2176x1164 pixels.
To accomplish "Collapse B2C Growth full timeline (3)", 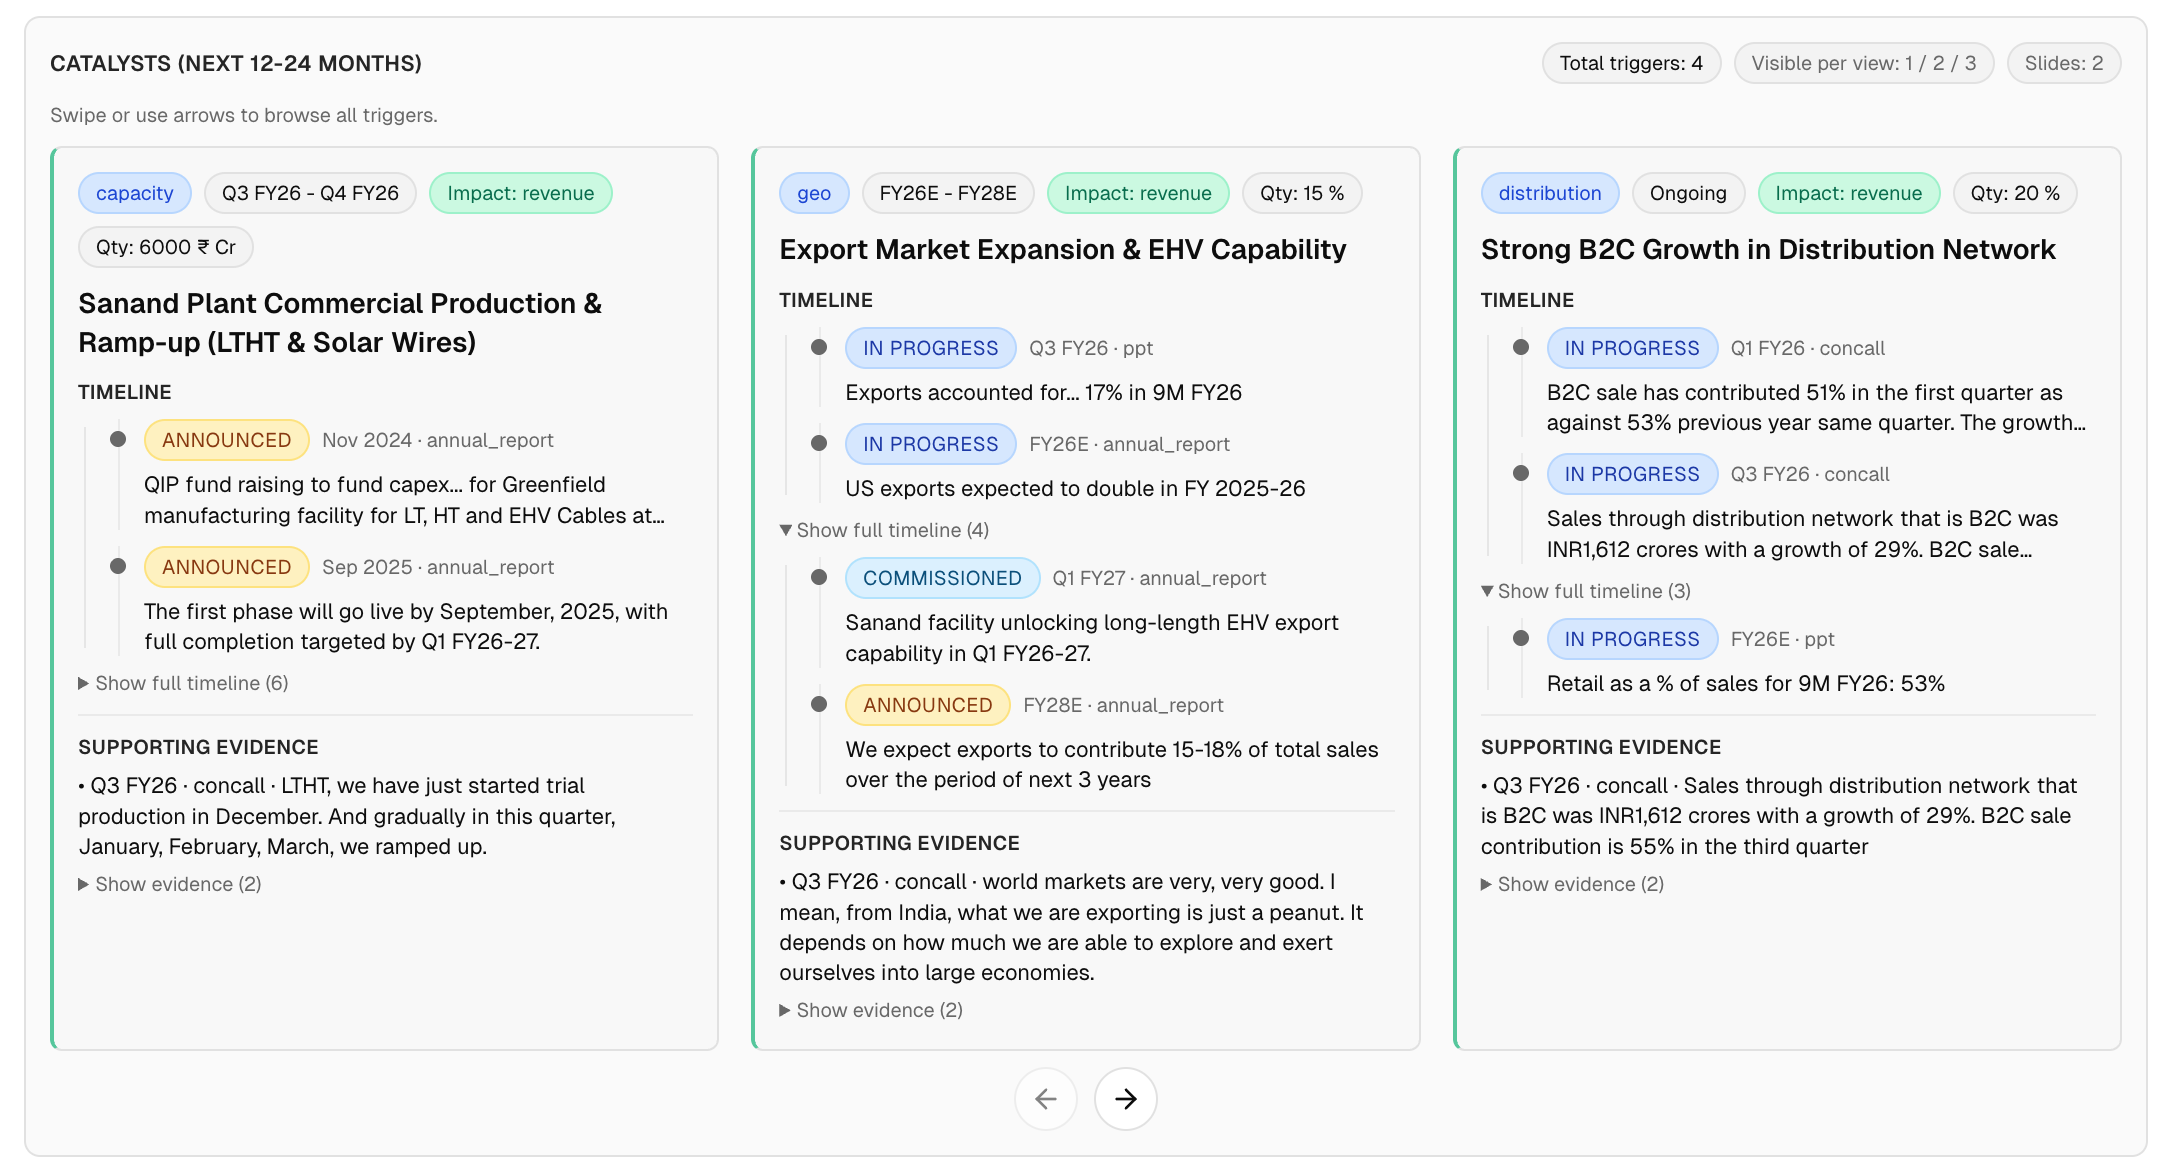I will coord(1585,591).
